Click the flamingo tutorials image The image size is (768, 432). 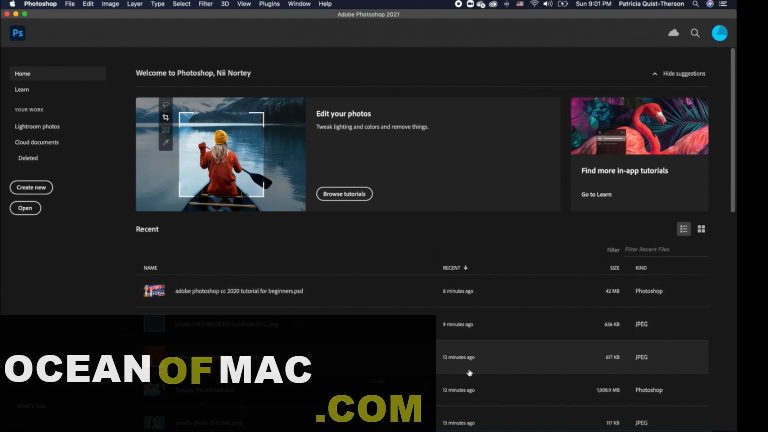(640, 126)
